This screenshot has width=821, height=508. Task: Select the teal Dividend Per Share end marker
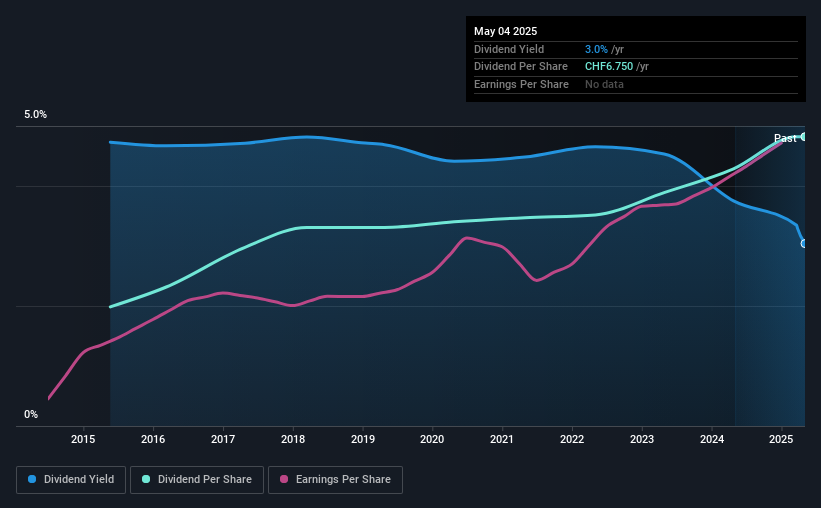[x=804, y=137]
